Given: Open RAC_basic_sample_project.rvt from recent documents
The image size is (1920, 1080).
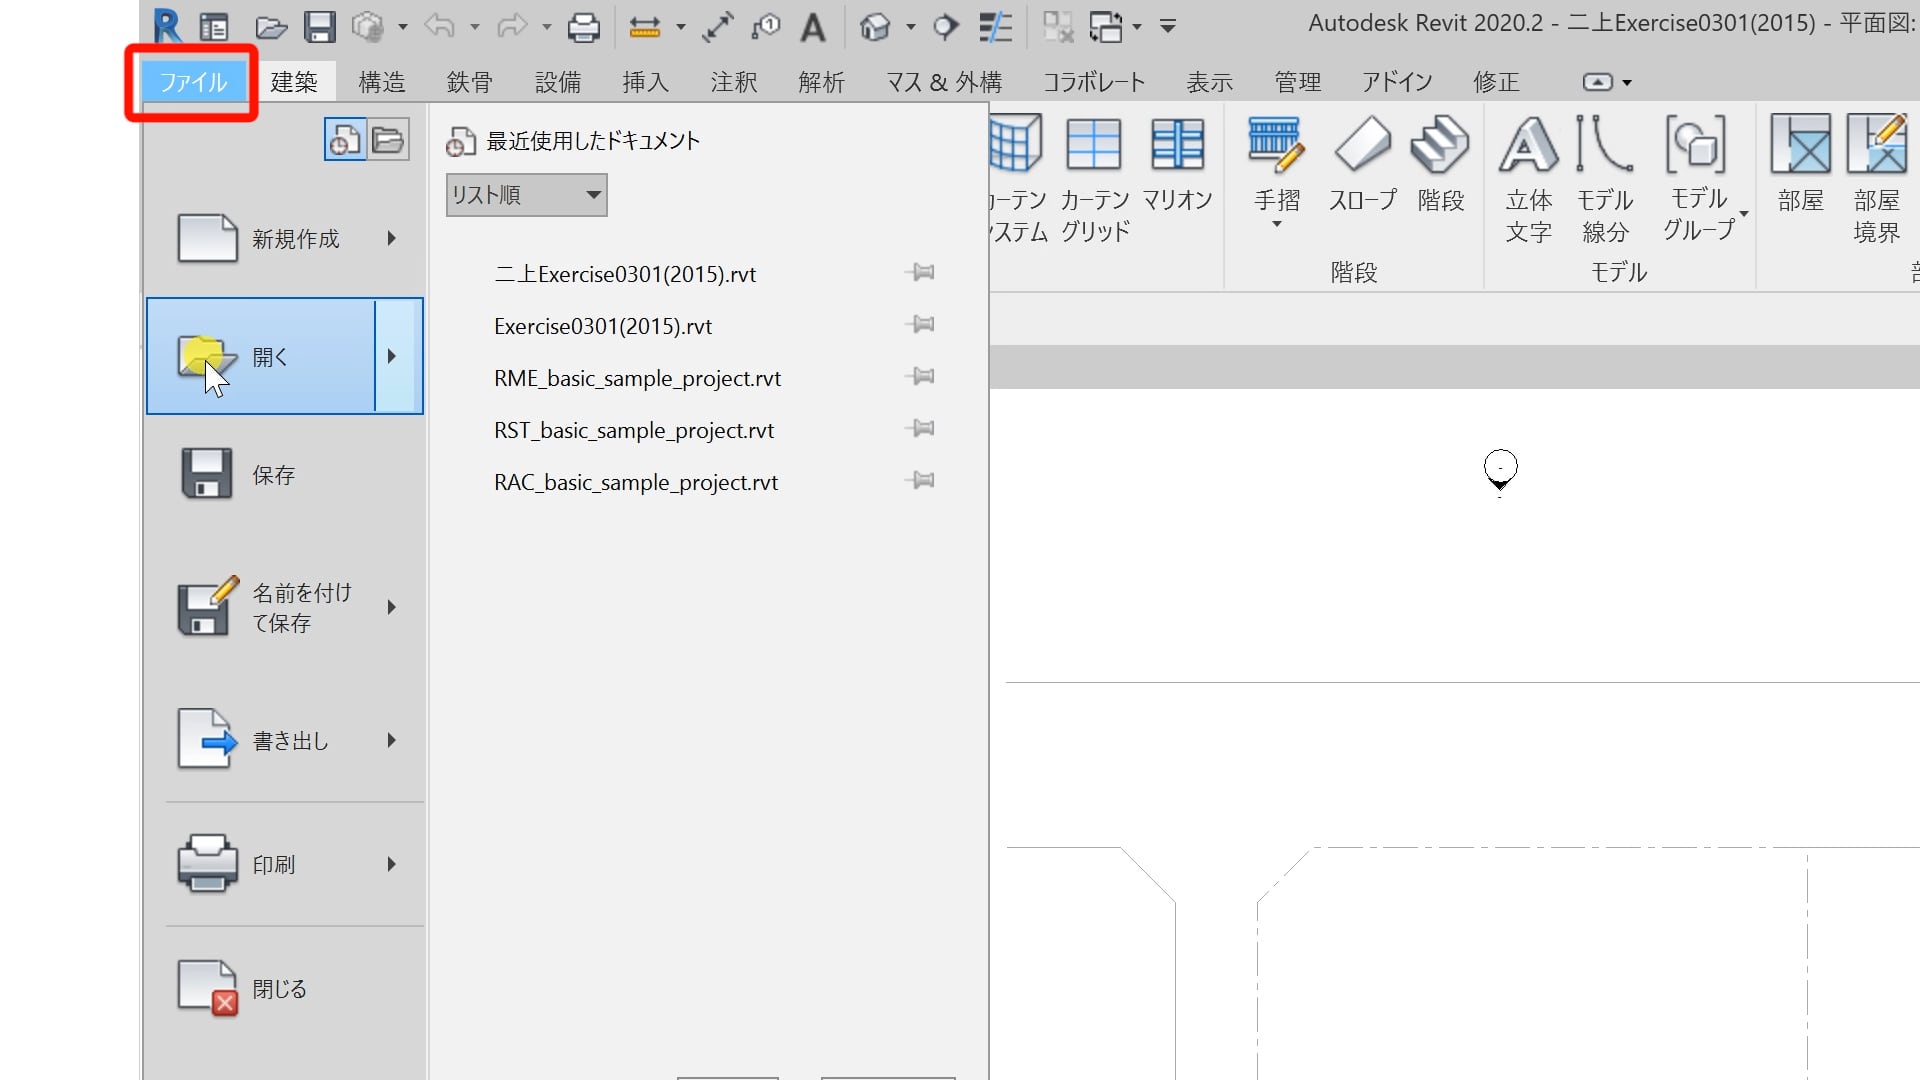Looking at the screenshot, I should [636, 483].
